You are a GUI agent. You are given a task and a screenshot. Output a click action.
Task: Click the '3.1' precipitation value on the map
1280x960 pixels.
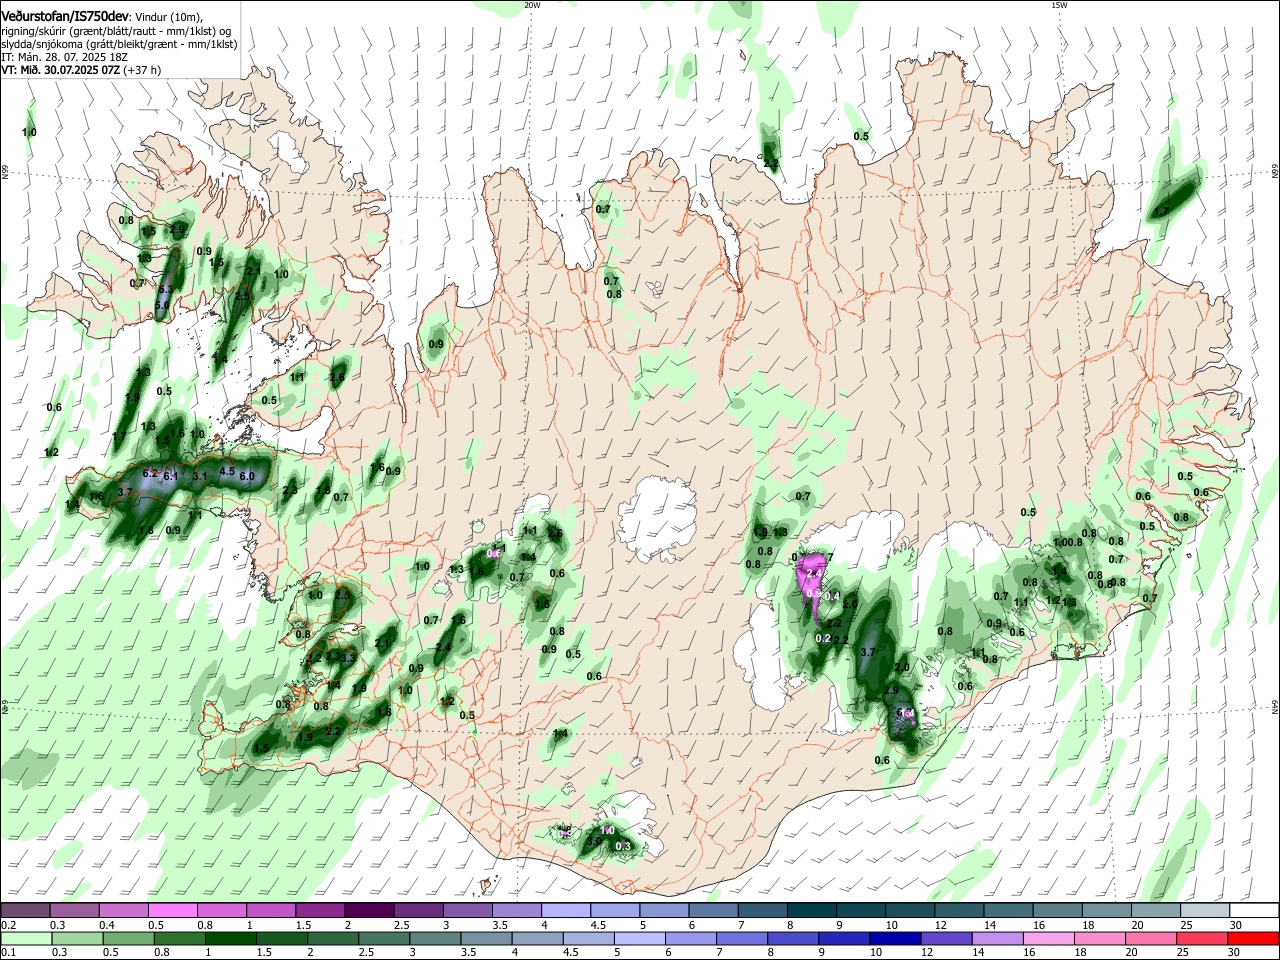point(199,476)
